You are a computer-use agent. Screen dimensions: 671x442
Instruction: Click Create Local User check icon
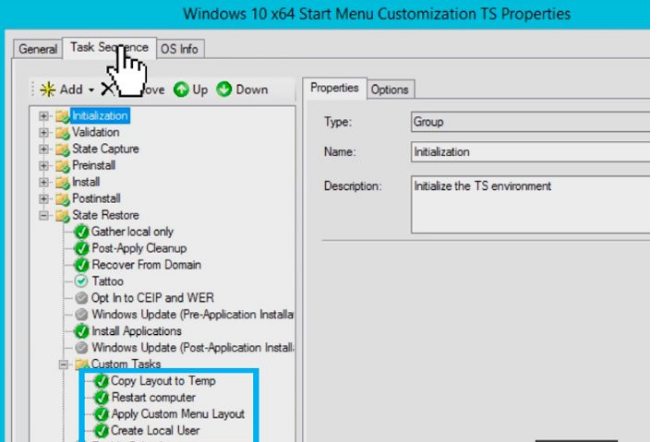click(101, 430)
